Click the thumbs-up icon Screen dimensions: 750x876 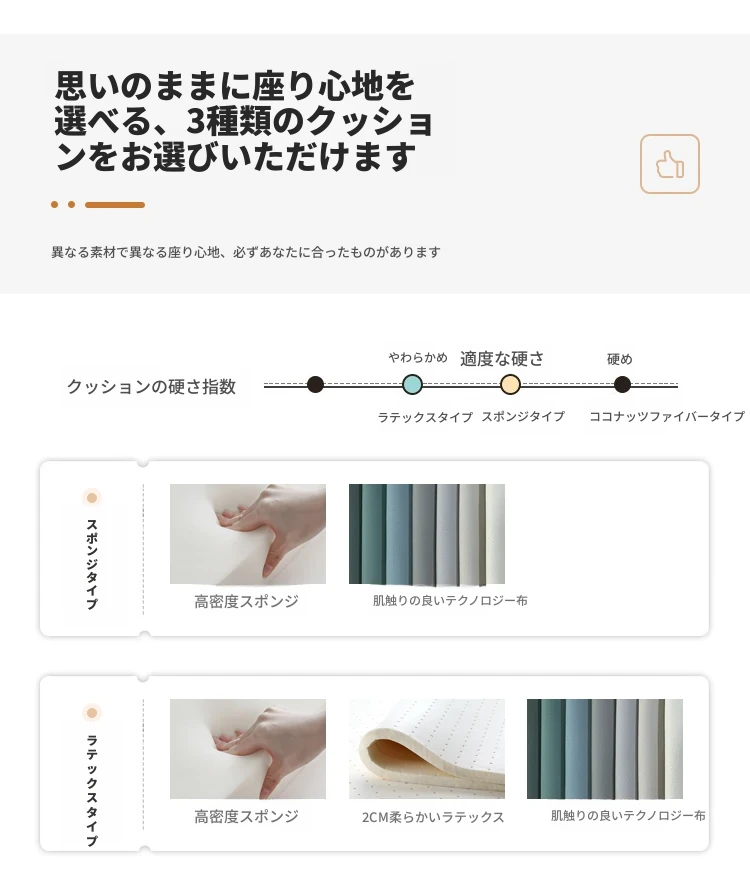point(670,164)
